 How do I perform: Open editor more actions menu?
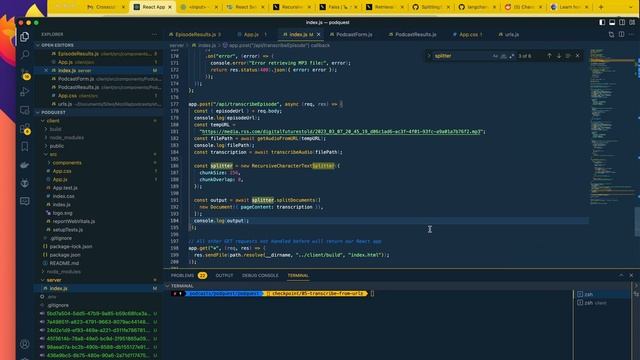tap(631, 35)
